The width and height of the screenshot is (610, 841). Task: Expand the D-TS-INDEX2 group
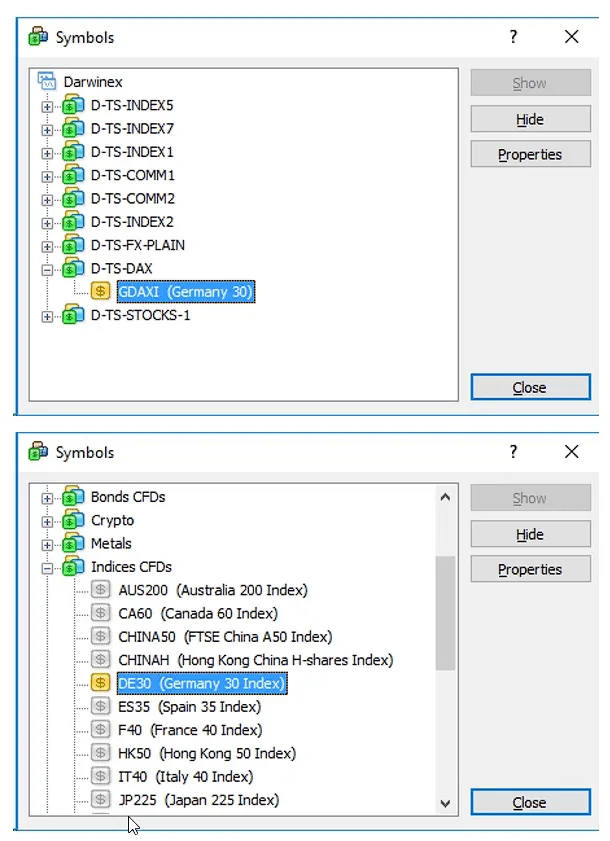(x=47, y=223)
